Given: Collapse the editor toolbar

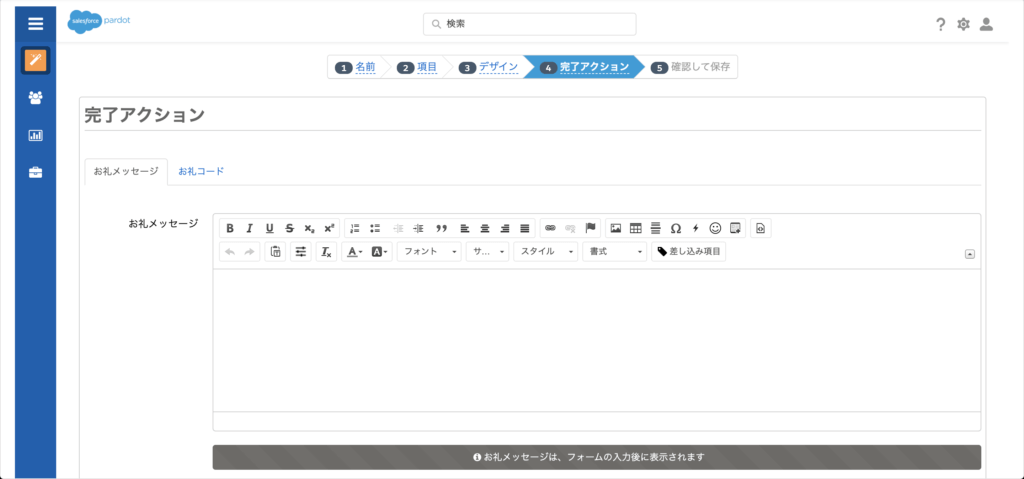Looking at the screenshot, I should pos(970,255).
